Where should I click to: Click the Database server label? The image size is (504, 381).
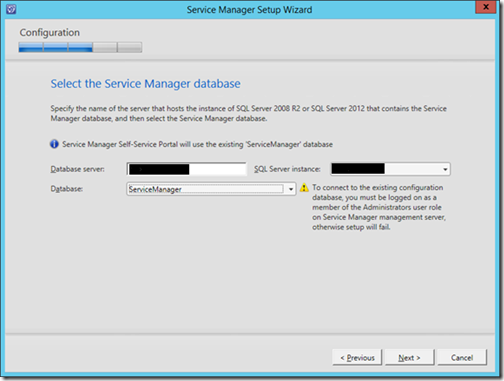coord(77,169)
